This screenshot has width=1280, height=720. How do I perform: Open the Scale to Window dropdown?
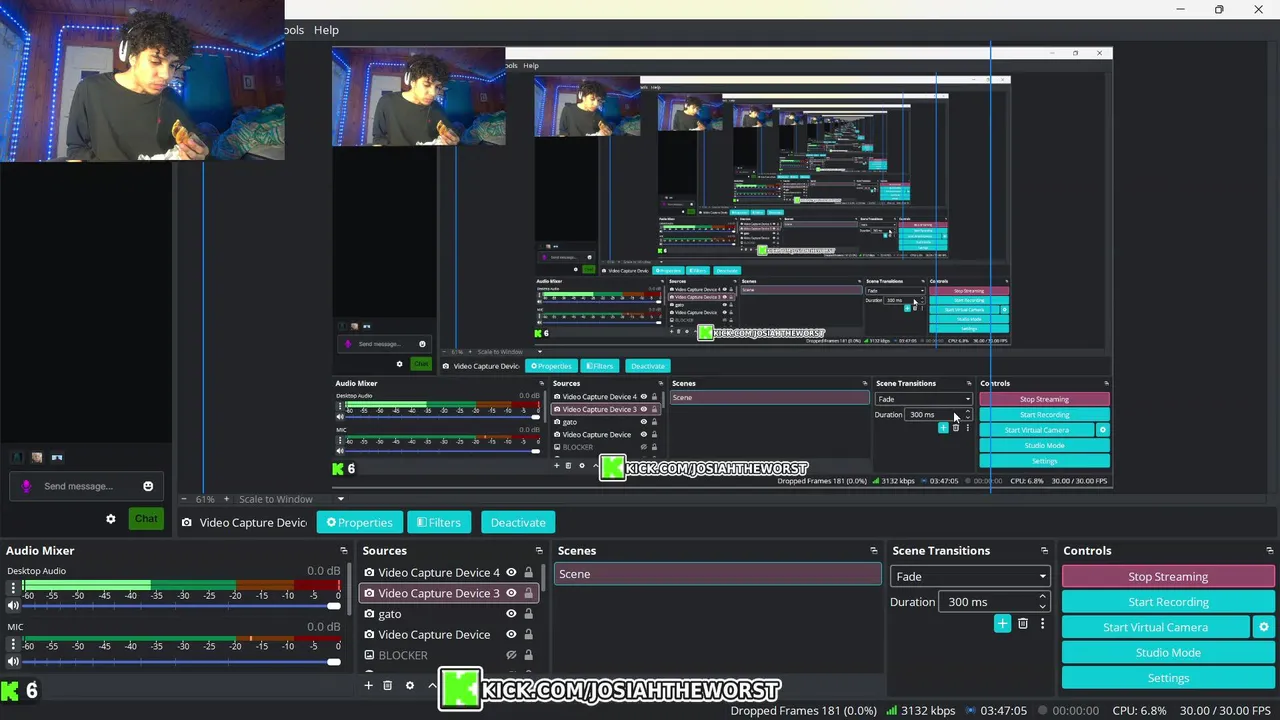290,499
